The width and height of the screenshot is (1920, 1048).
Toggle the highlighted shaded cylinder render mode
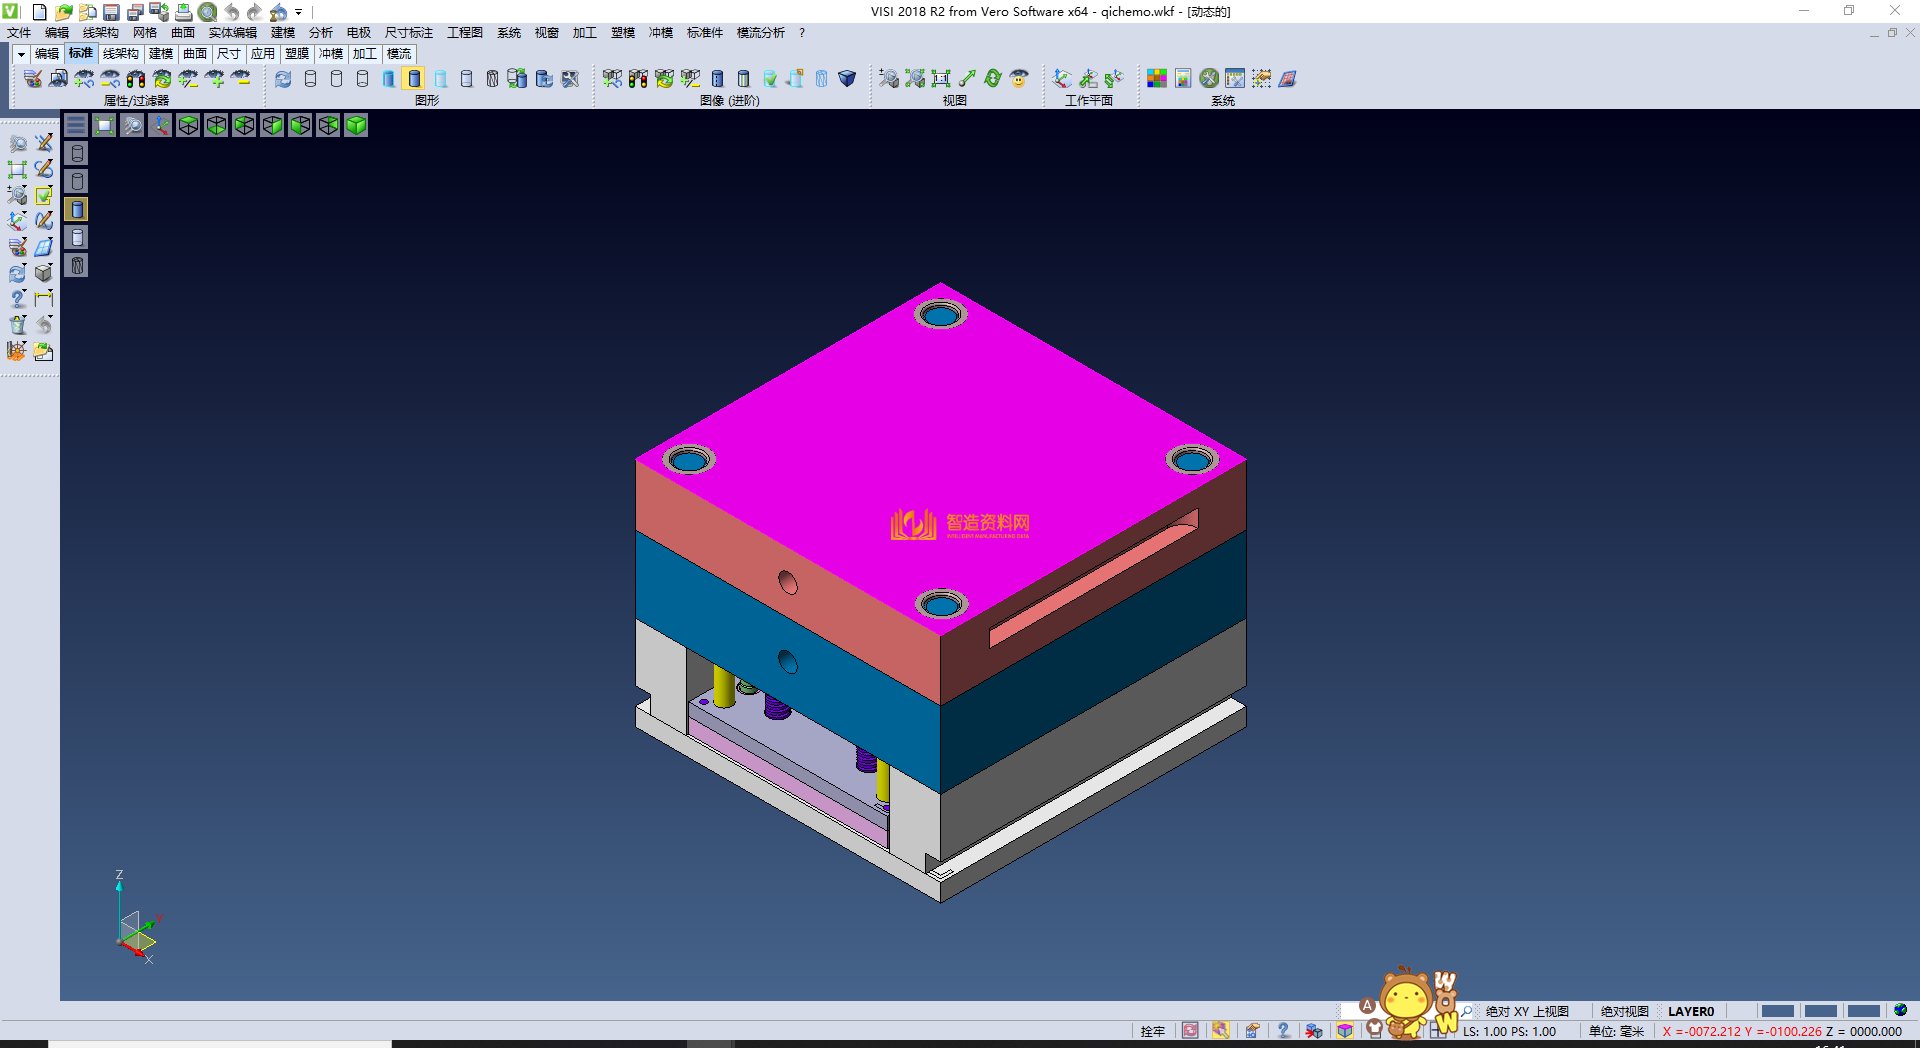[x=414, y=79]
